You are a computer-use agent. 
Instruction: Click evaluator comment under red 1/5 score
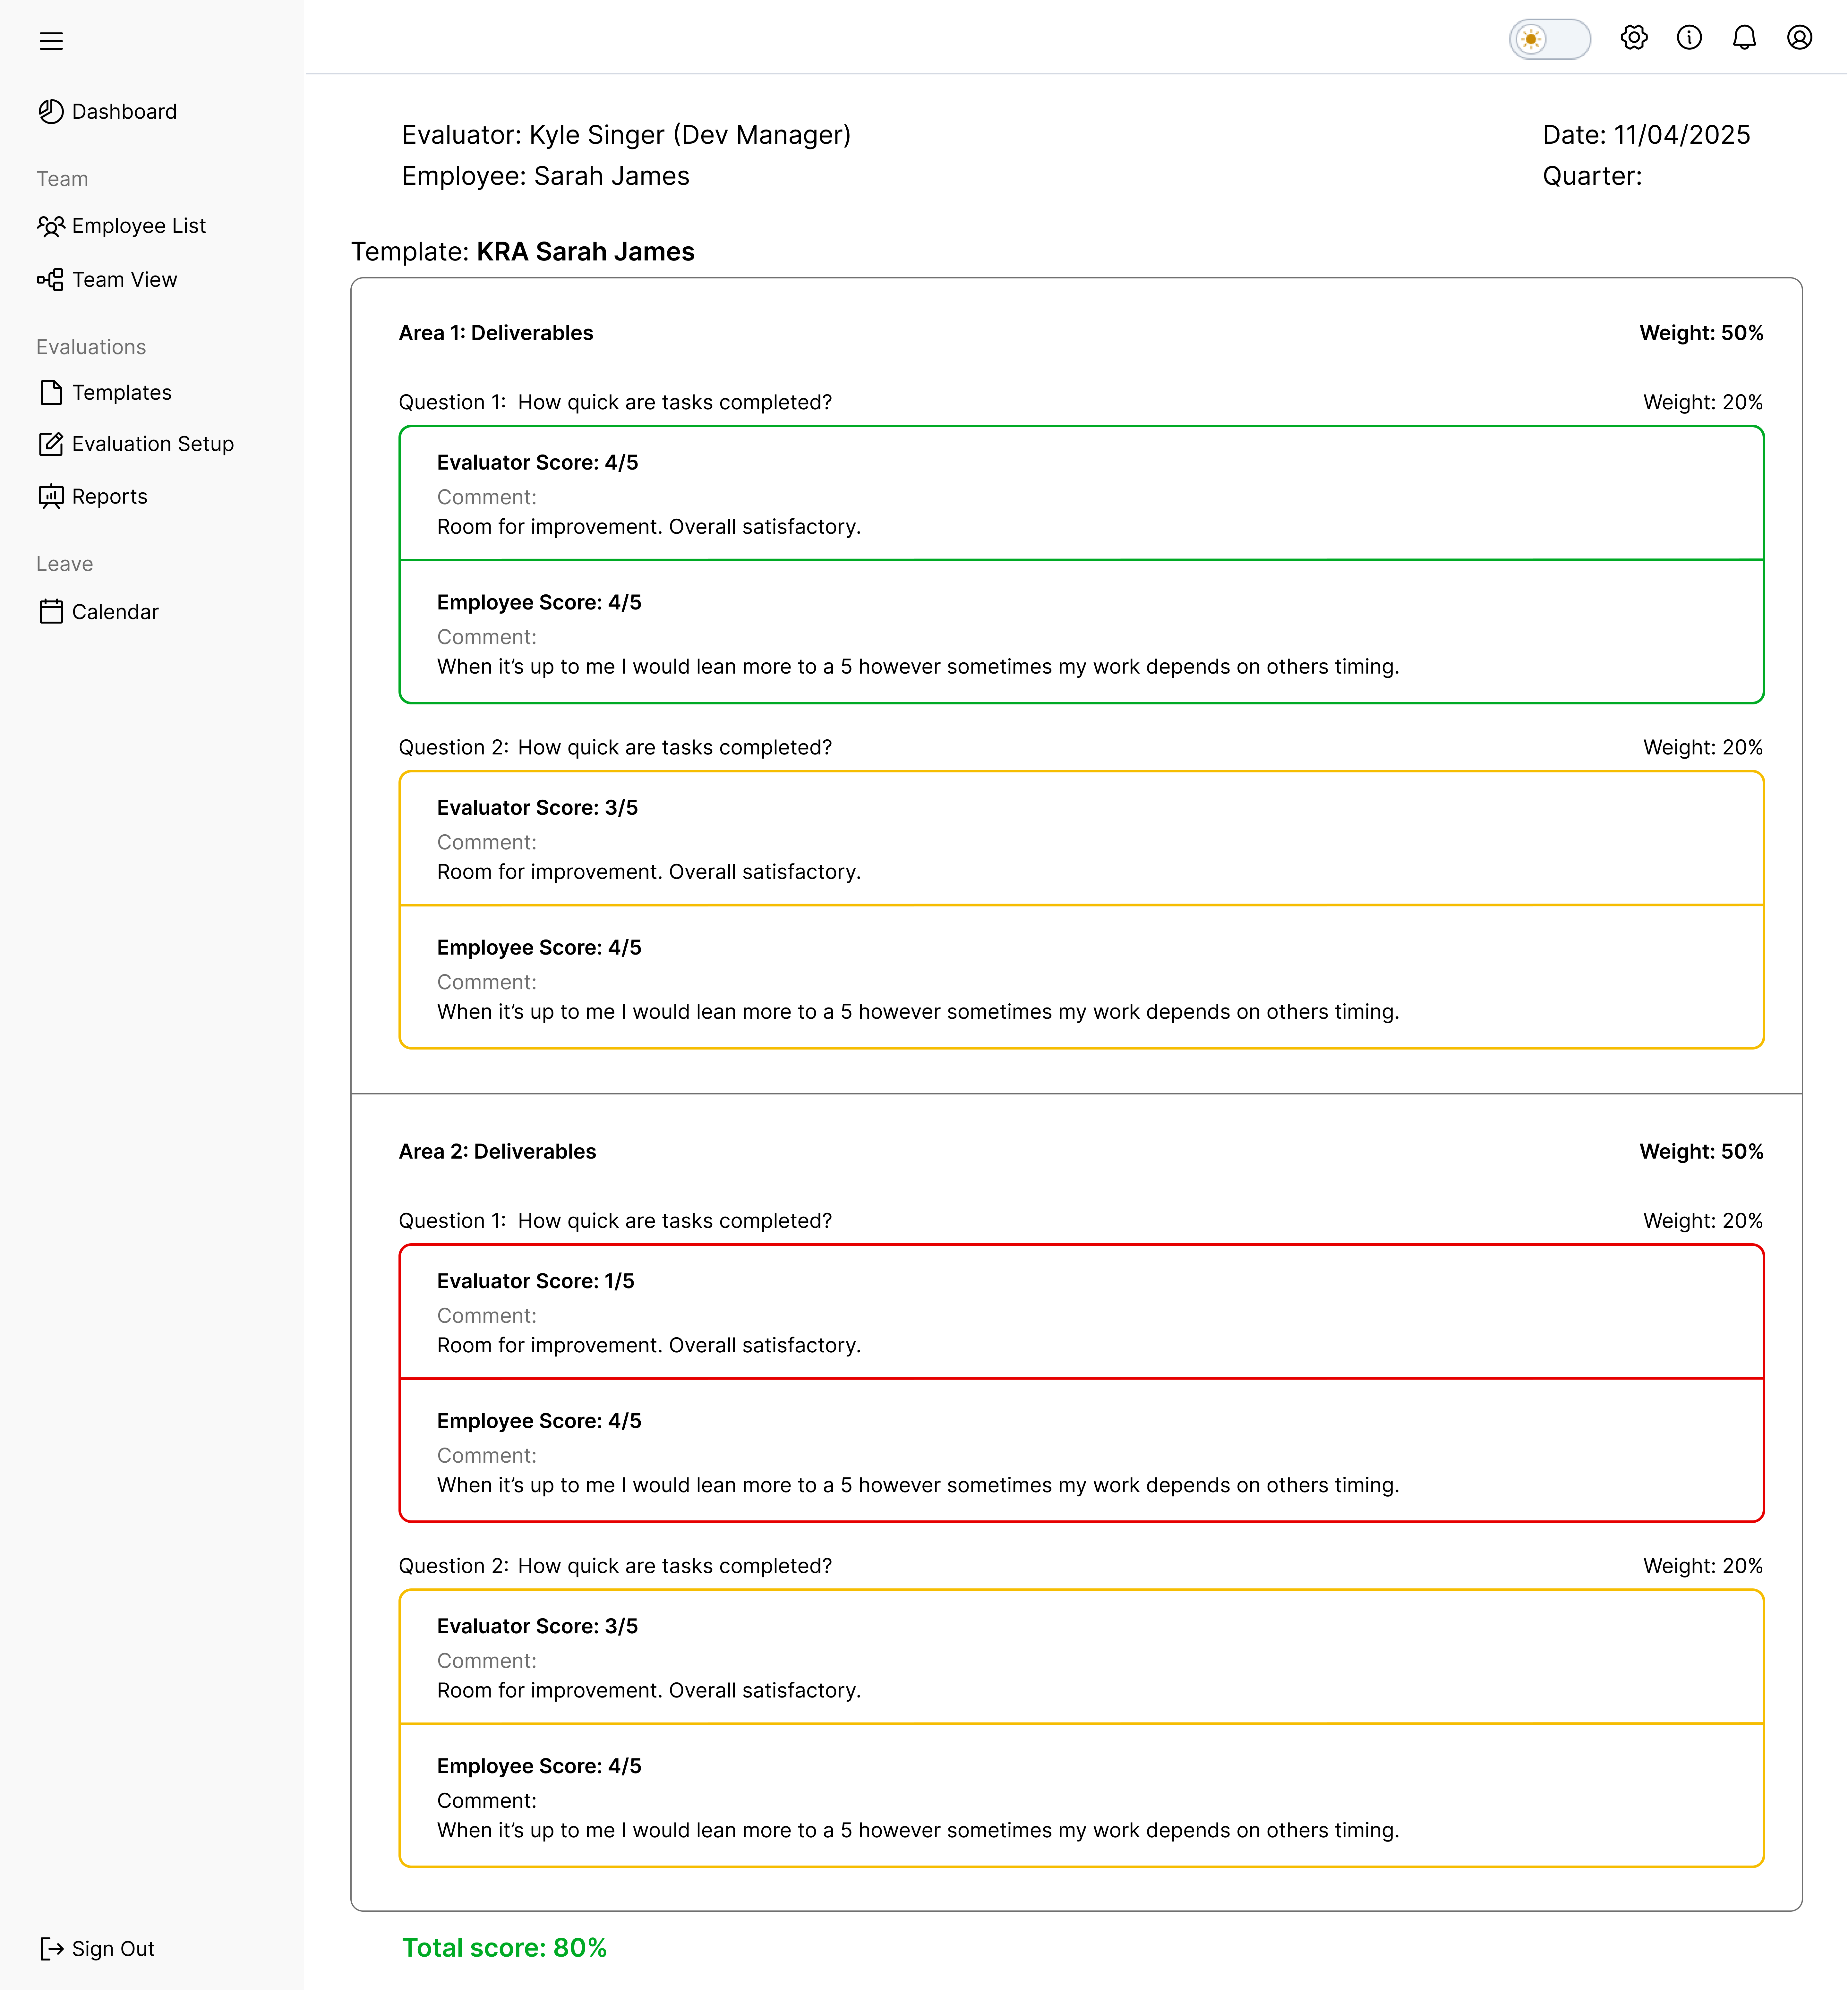pos(649,1346)
